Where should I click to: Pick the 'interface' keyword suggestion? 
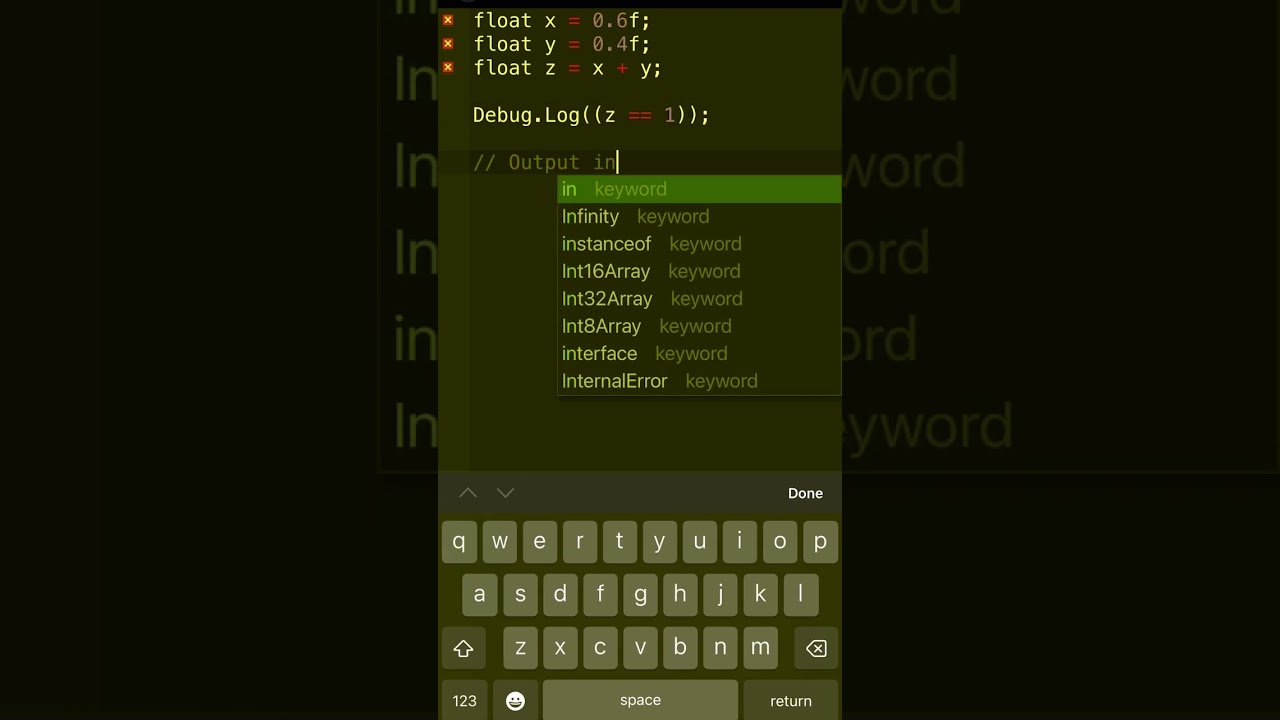tap(699, 353)
